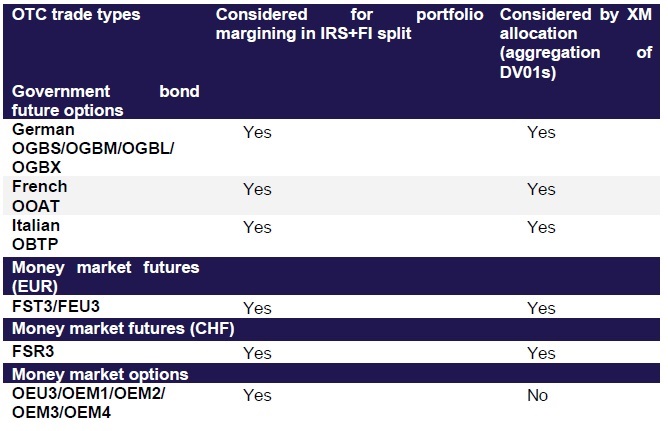Click the "Money market futures (CHF)" section header
The width and height of the screenshot is (668, 431).
[124, 330]
